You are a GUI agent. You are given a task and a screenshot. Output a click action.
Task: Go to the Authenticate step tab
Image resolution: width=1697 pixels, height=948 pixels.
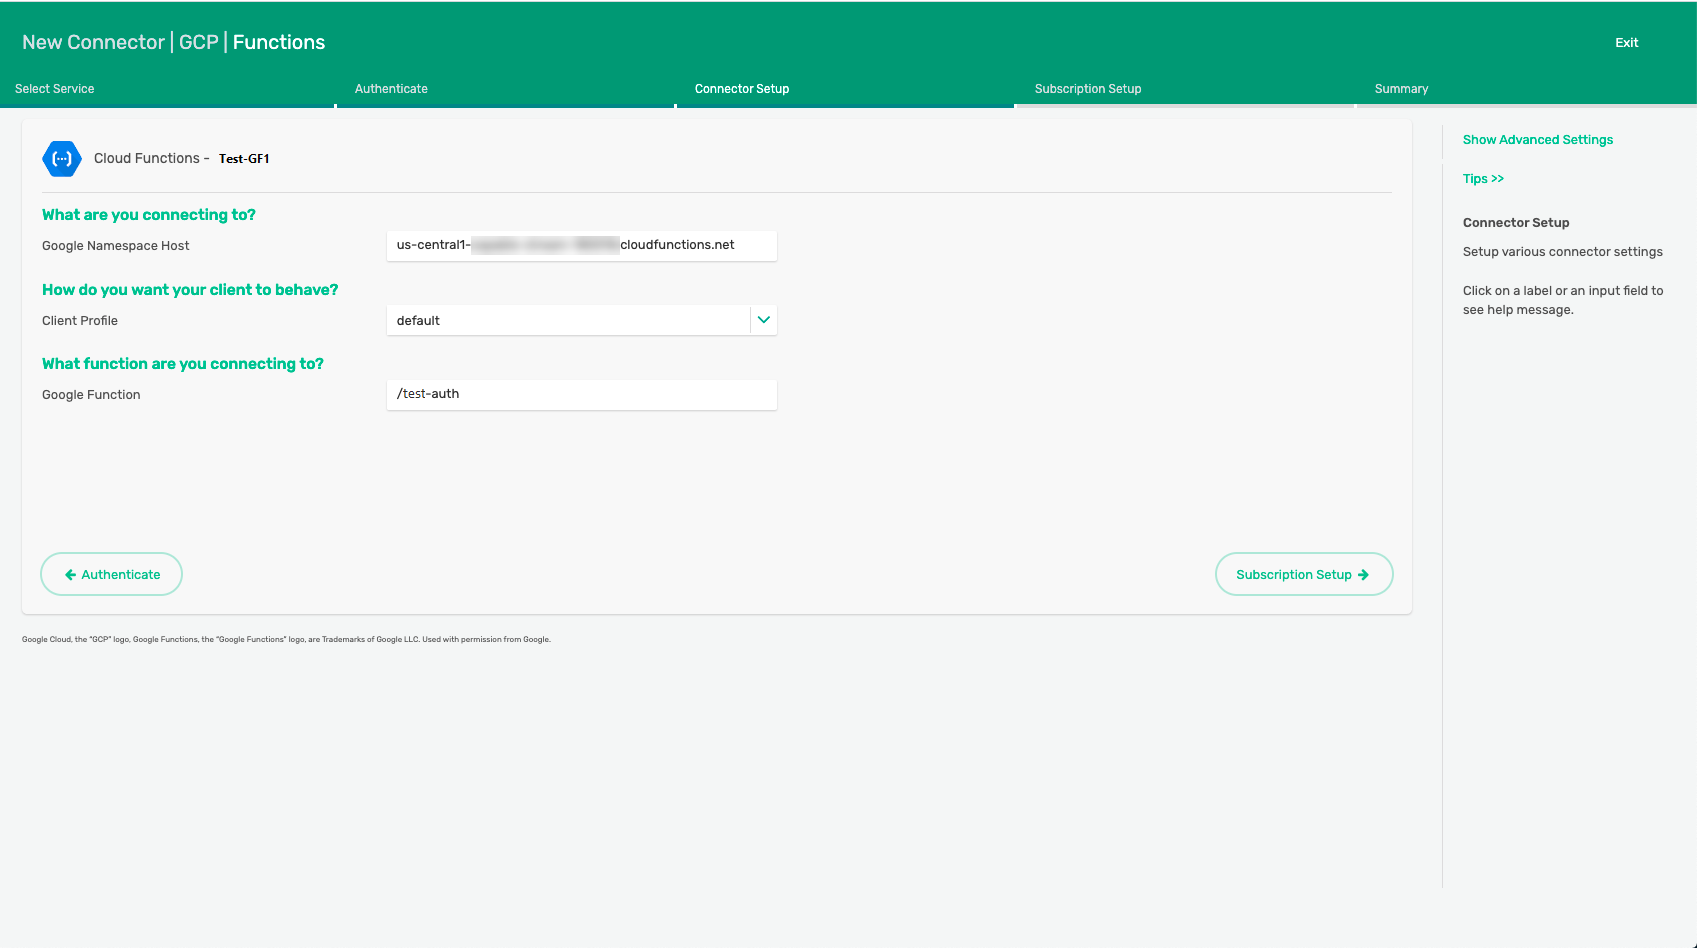pos(391,89)
